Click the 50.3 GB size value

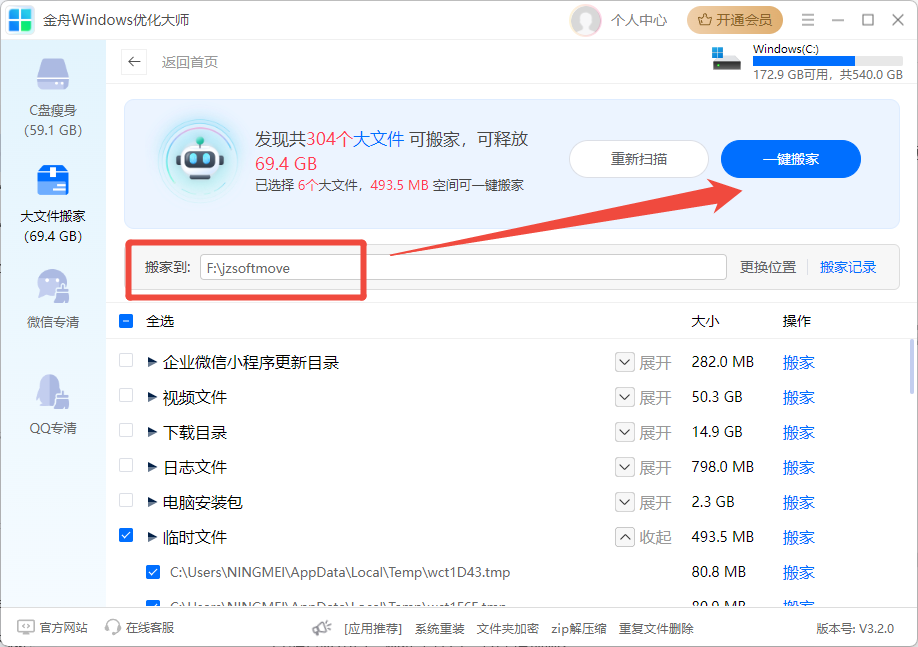pos(717,396)
